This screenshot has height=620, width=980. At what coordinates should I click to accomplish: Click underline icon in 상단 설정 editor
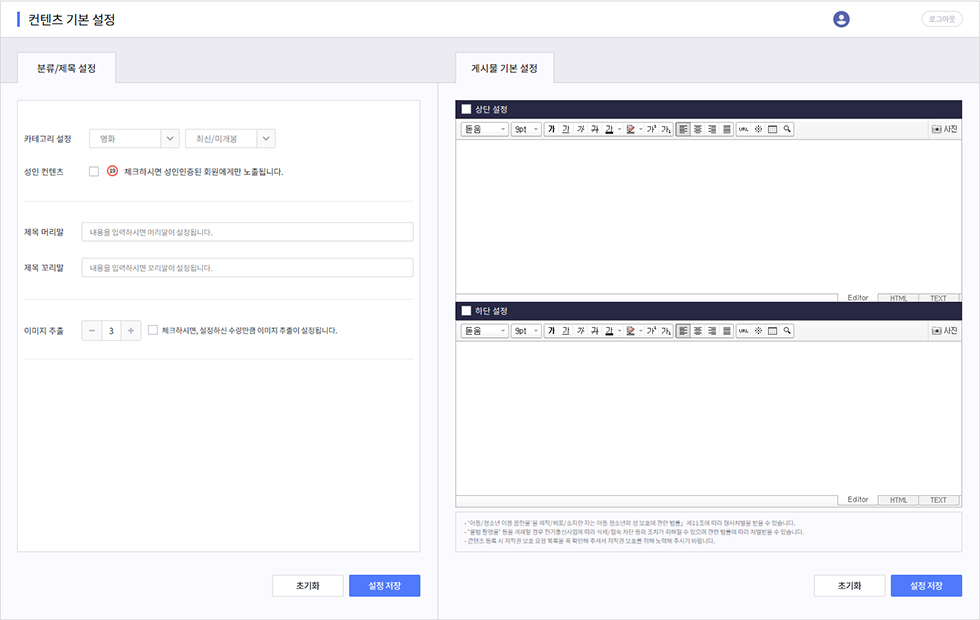(x=566, y=129)
